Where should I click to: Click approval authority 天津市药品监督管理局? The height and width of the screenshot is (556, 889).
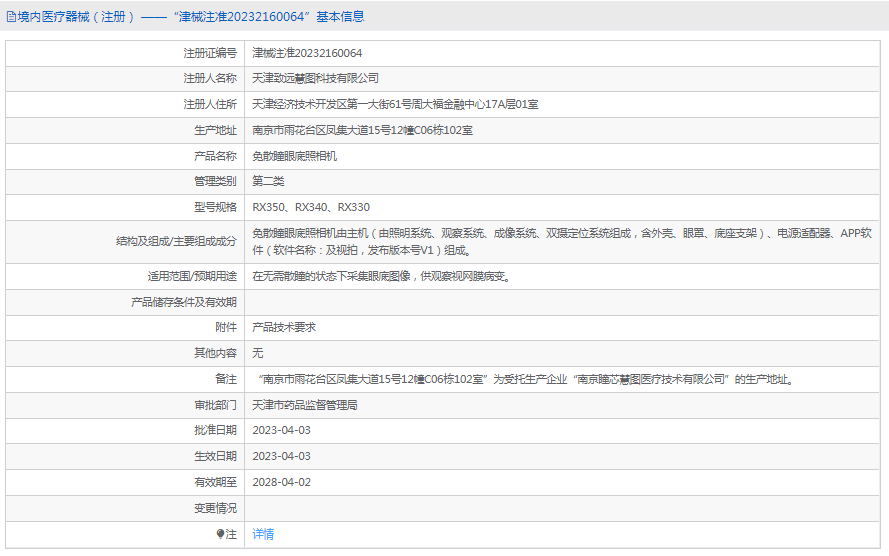(x=305, y=405)
